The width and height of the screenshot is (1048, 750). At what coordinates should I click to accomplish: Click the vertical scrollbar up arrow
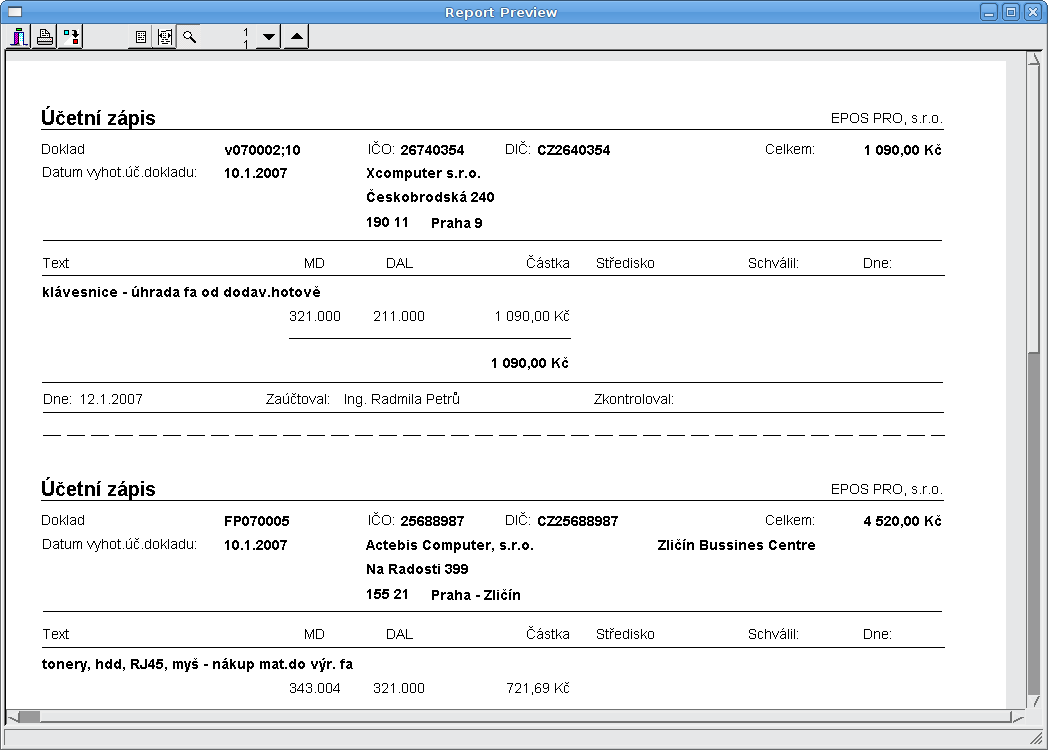(x=1034, y=60)
